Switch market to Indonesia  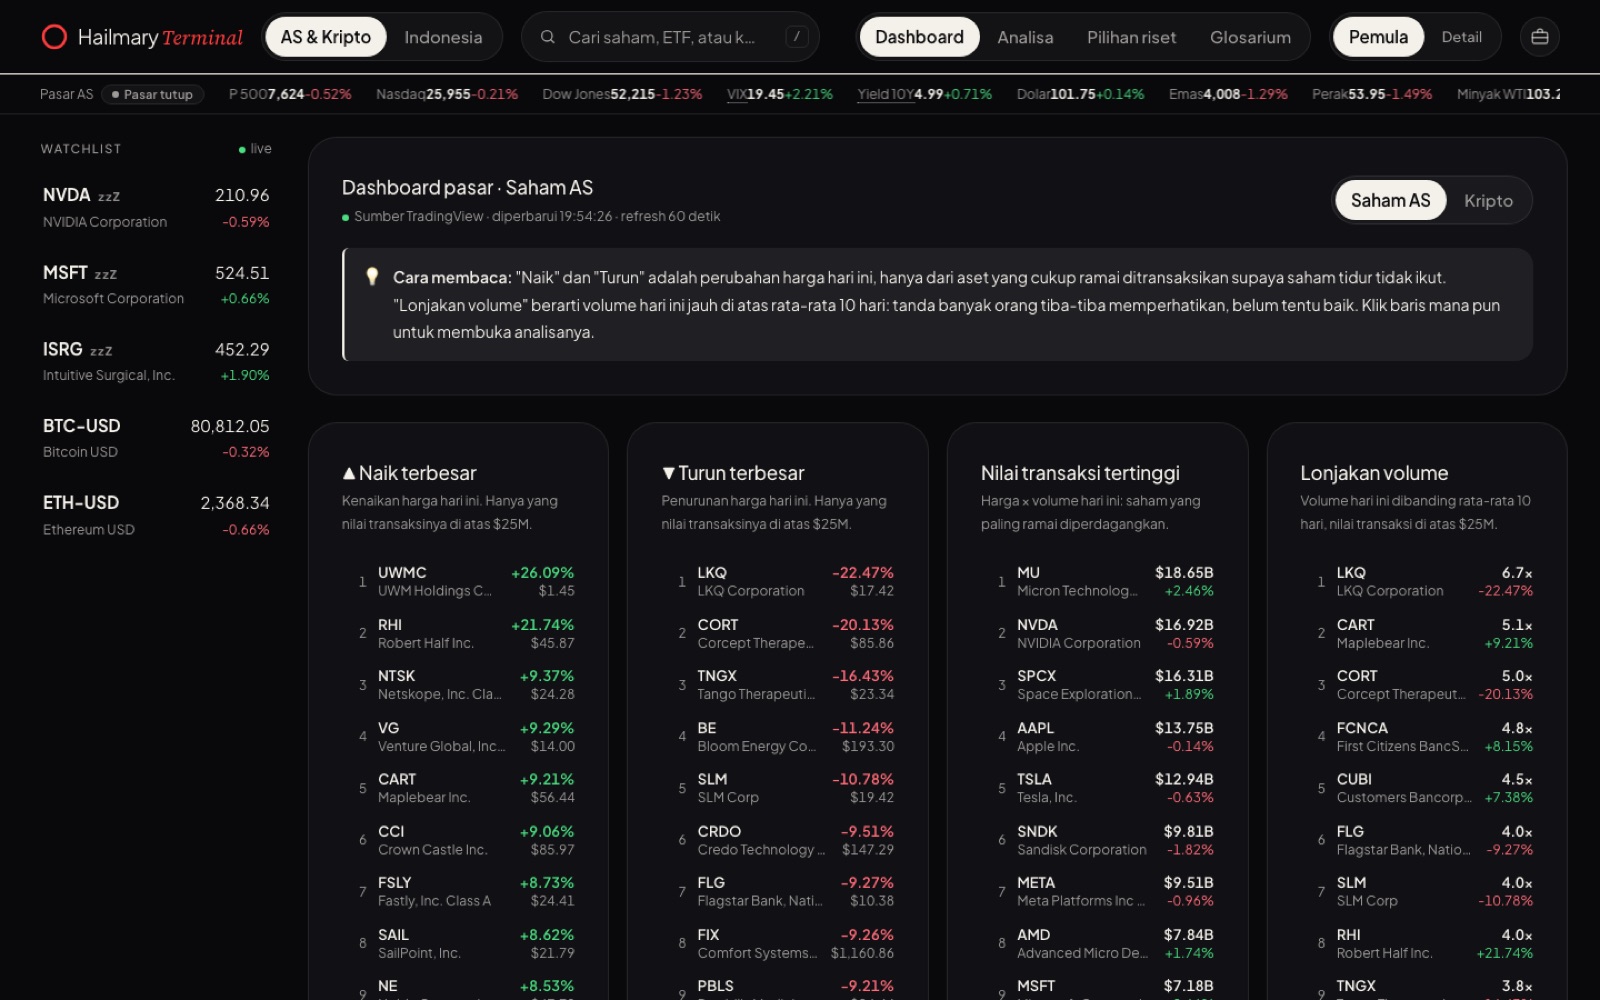[443, 37]
